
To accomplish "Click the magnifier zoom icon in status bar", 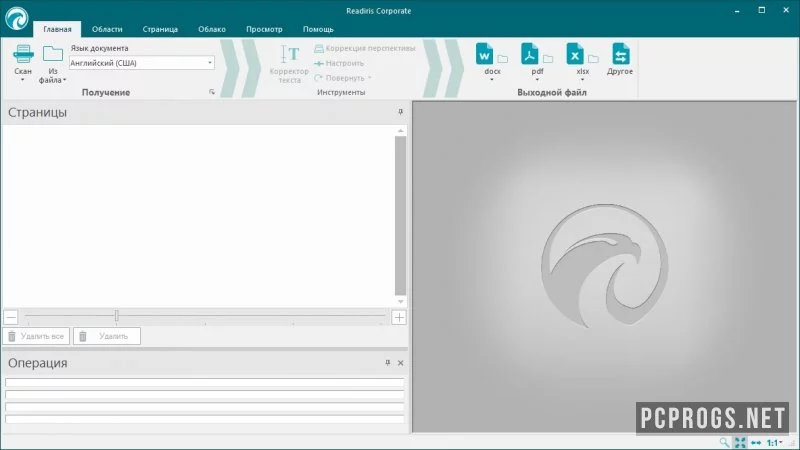I will 724,442.
